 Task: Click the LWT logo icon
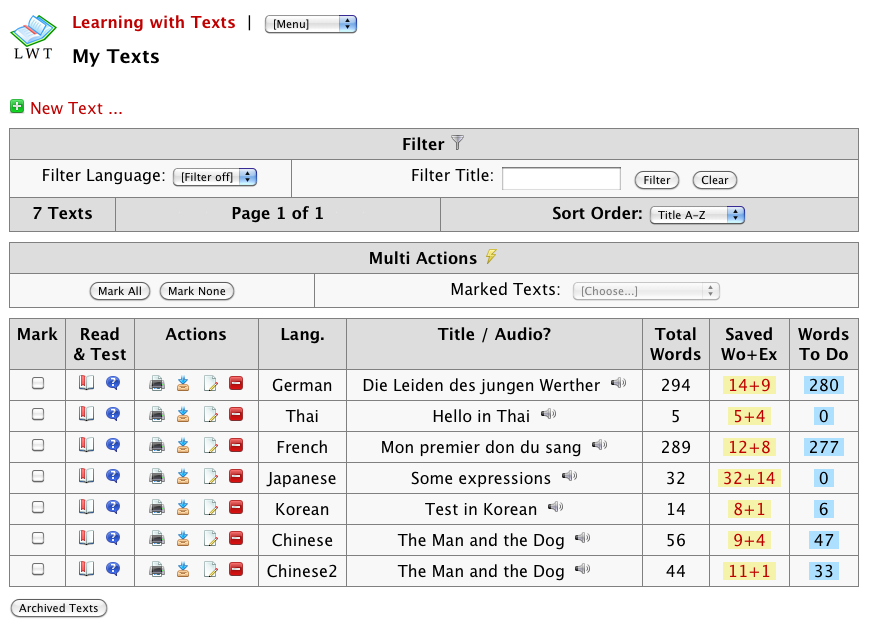[x=33, y=38]
